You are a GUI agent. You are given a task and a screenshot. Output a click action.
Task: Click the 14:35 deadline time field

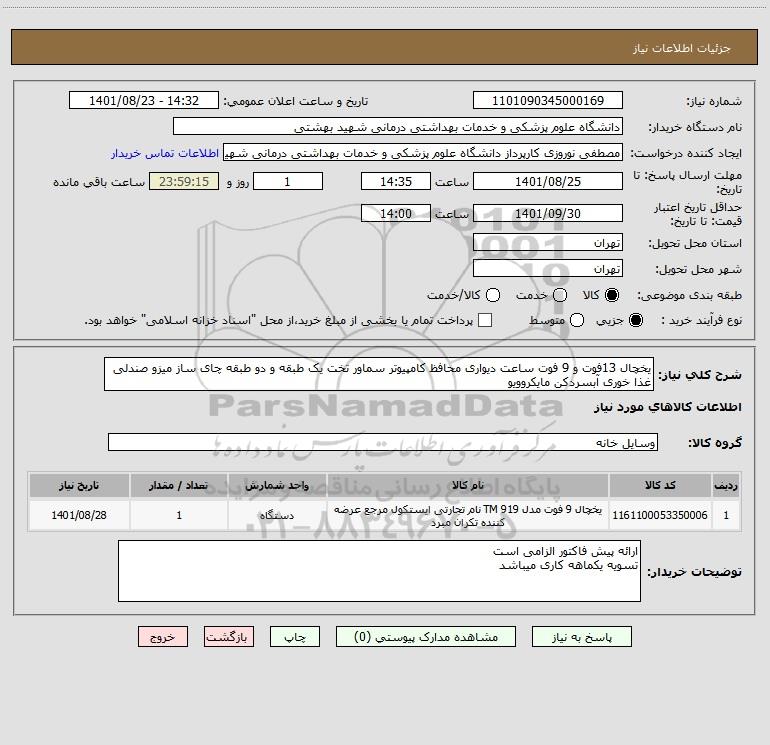pos(396,182)
